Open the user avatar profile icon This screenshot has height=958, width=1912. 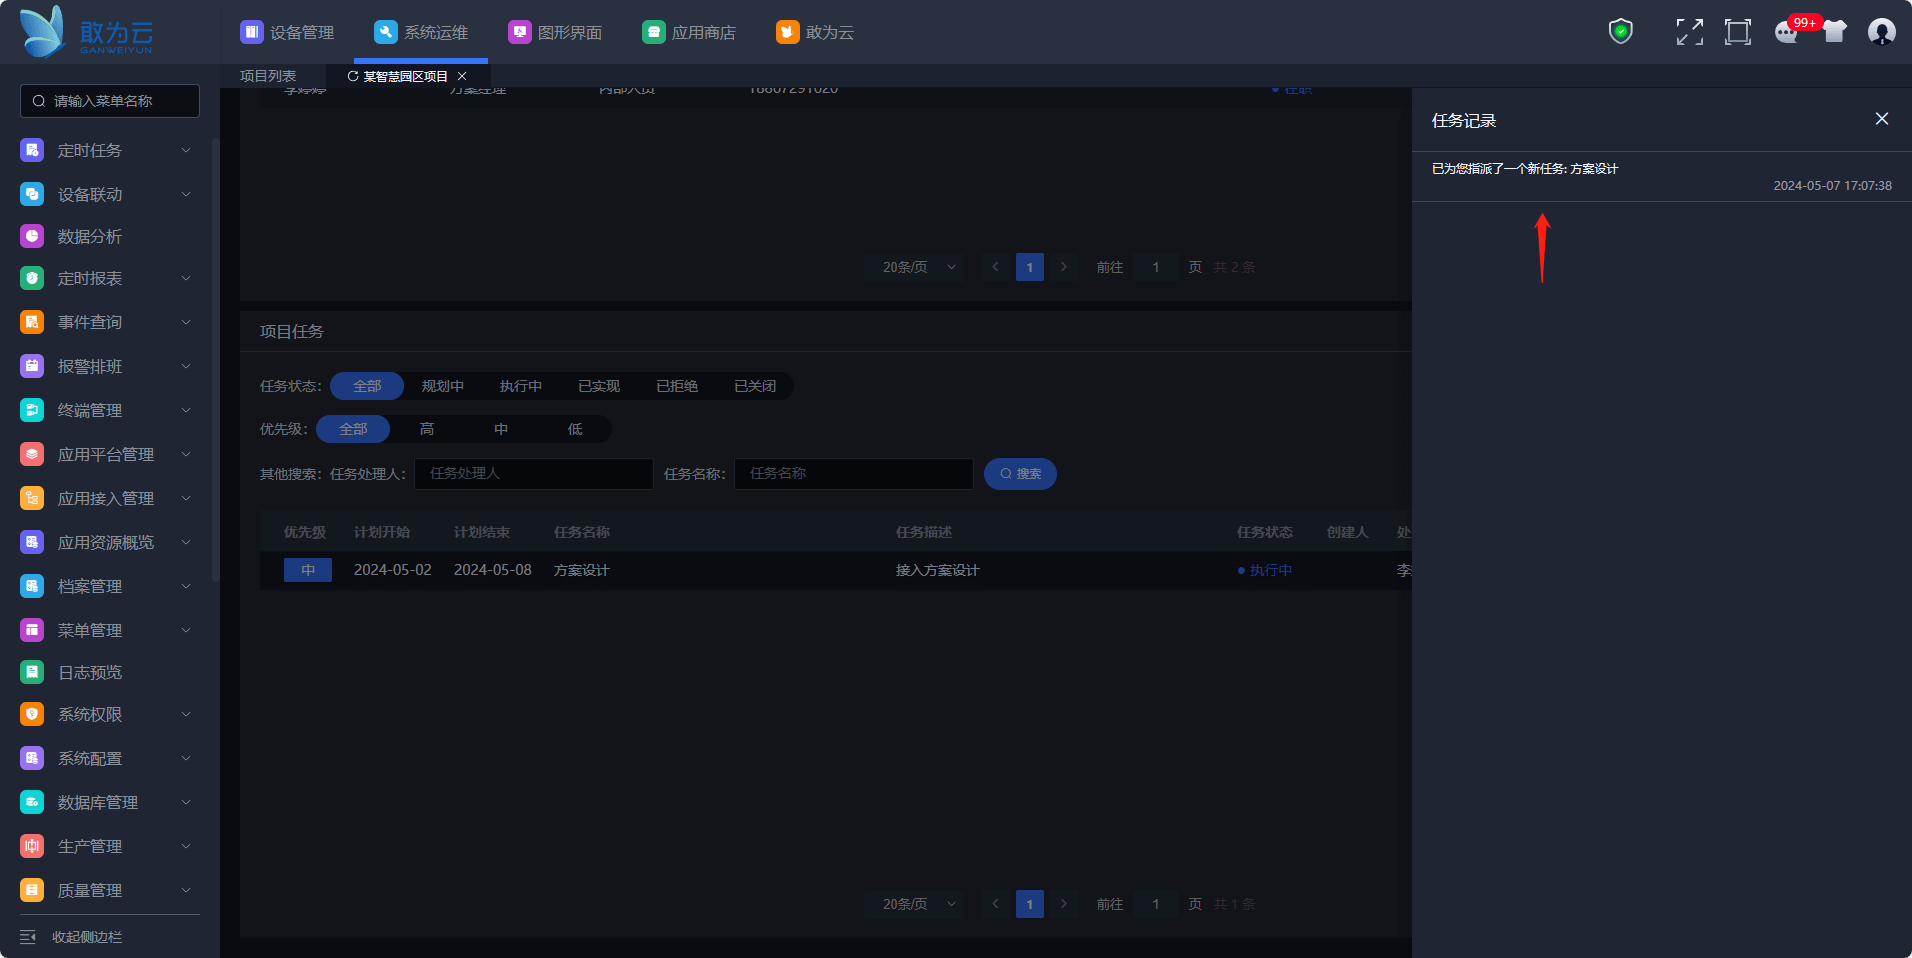(1881, 32)
